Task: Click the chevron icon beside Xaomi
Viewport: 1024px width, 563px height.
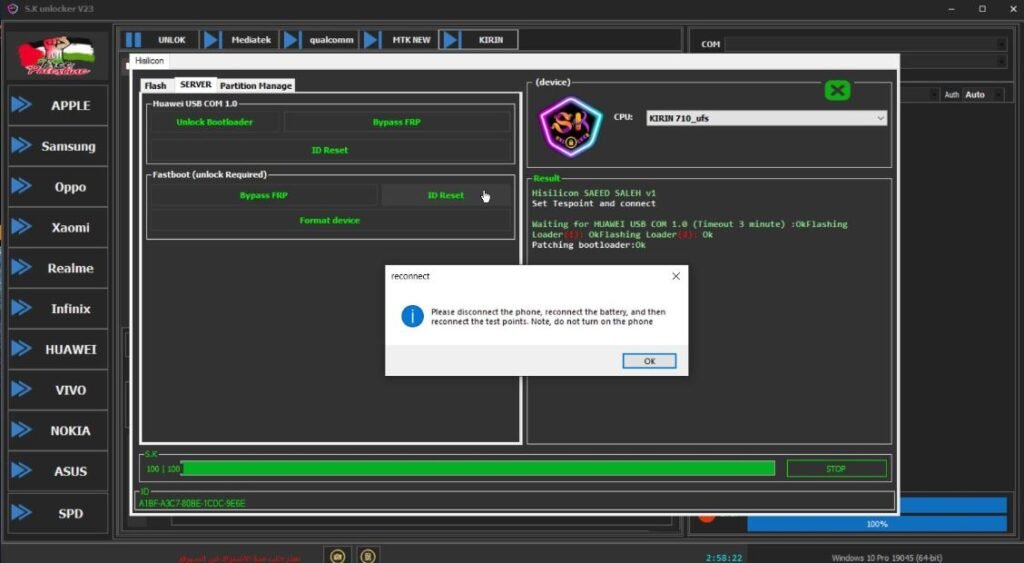Action: click(x=22, y=227)
